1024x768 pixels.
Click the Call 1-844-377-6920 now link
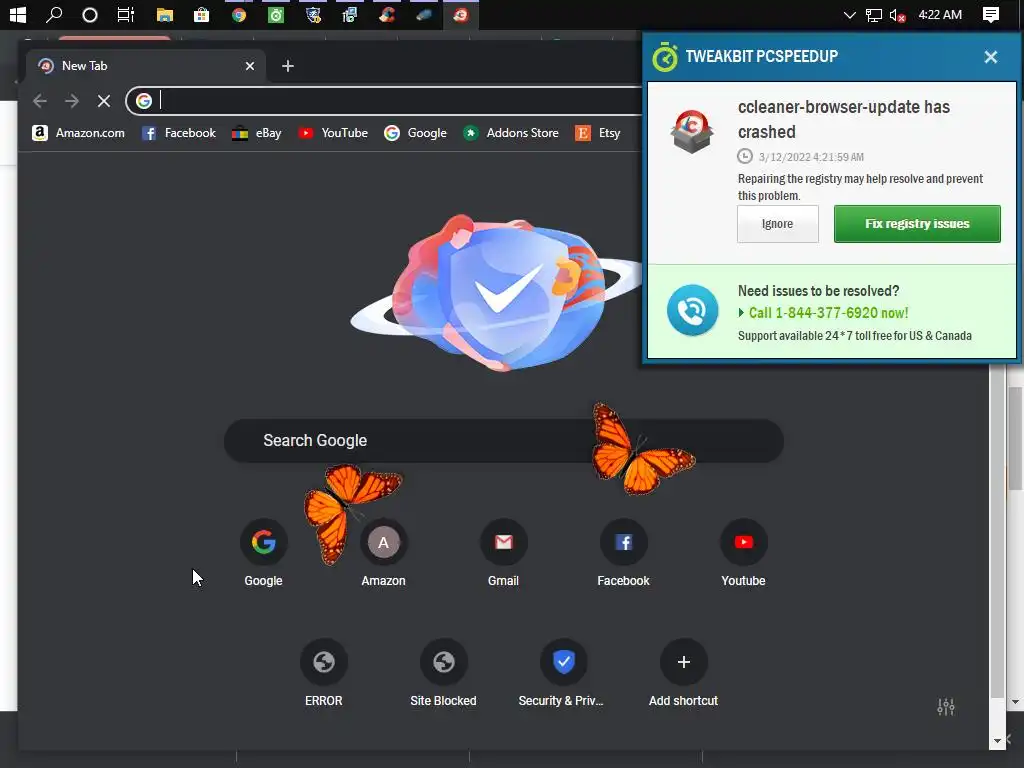point(828,313)
